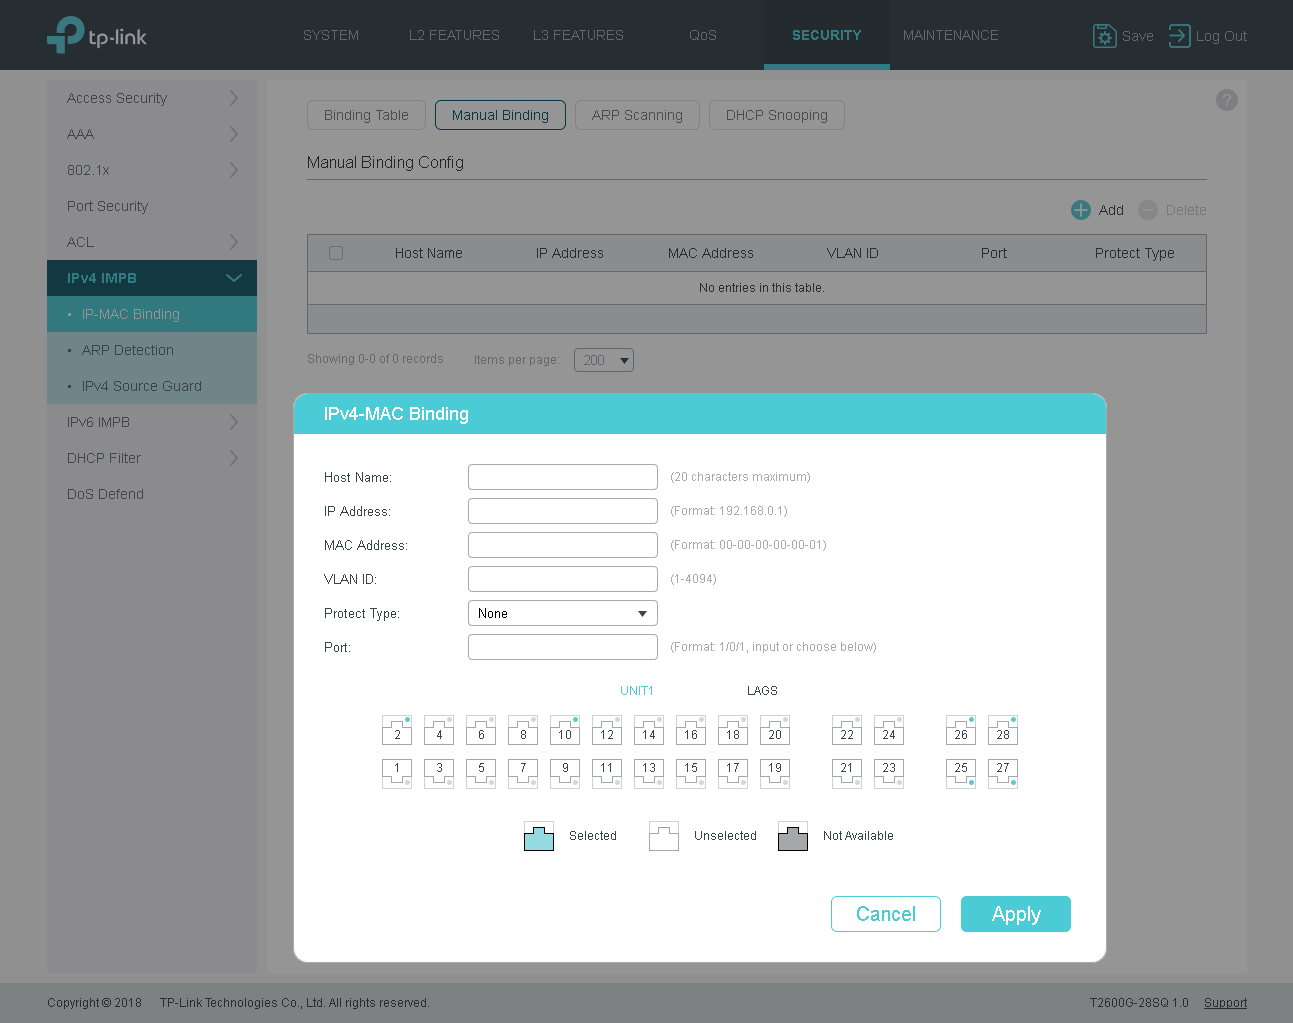
Task: Click the IP Address input field
Action: coord(563,511)
